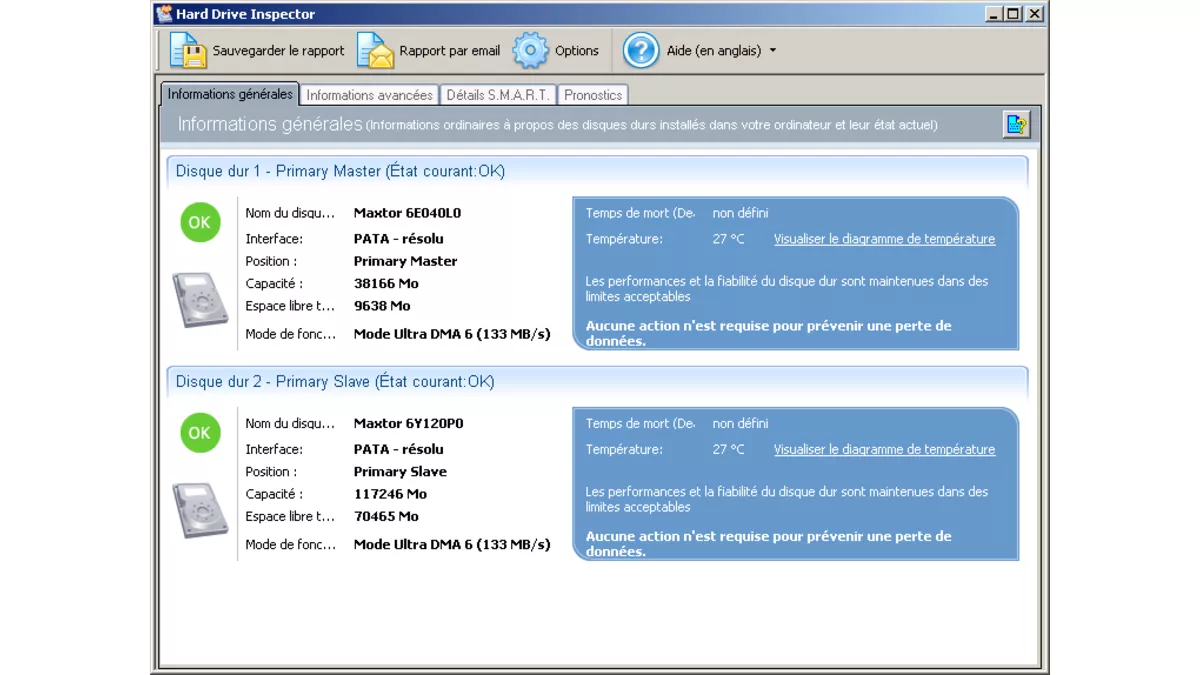The width and height of the screenshot is (1200, 675).
Task: Select the Pronostics tab
Action: [x=593, y=94]
